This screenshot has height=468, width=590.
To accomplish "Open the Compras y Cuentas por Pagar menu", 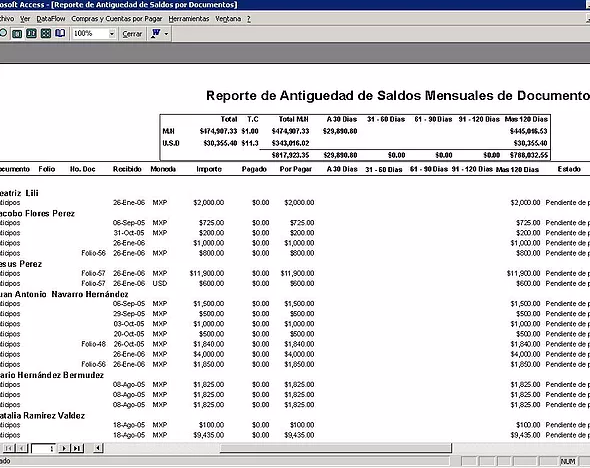I will tap(117, 19).
